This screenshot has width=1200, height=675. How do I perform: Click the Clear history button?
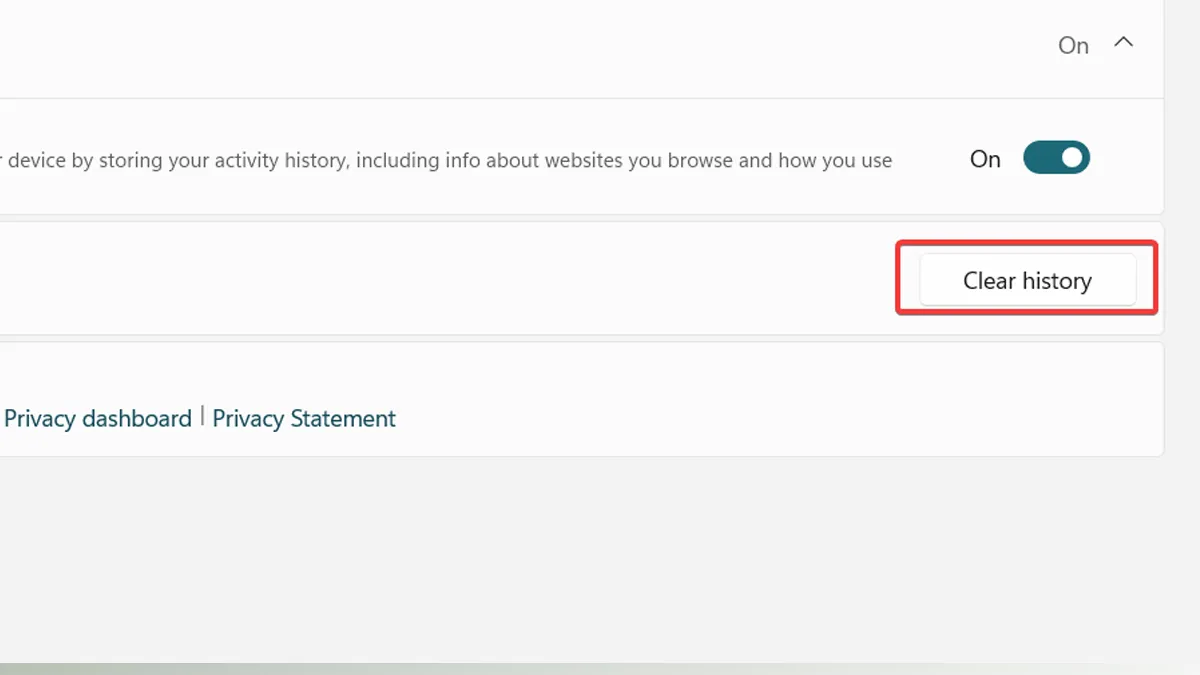[1027, 281]
